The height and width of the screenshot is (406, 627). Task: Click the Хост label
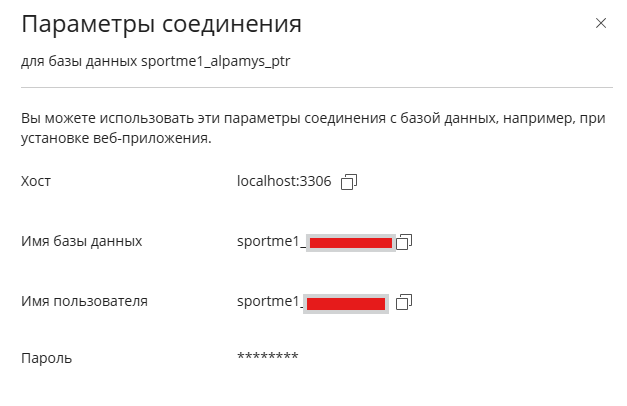coord(35,182)
